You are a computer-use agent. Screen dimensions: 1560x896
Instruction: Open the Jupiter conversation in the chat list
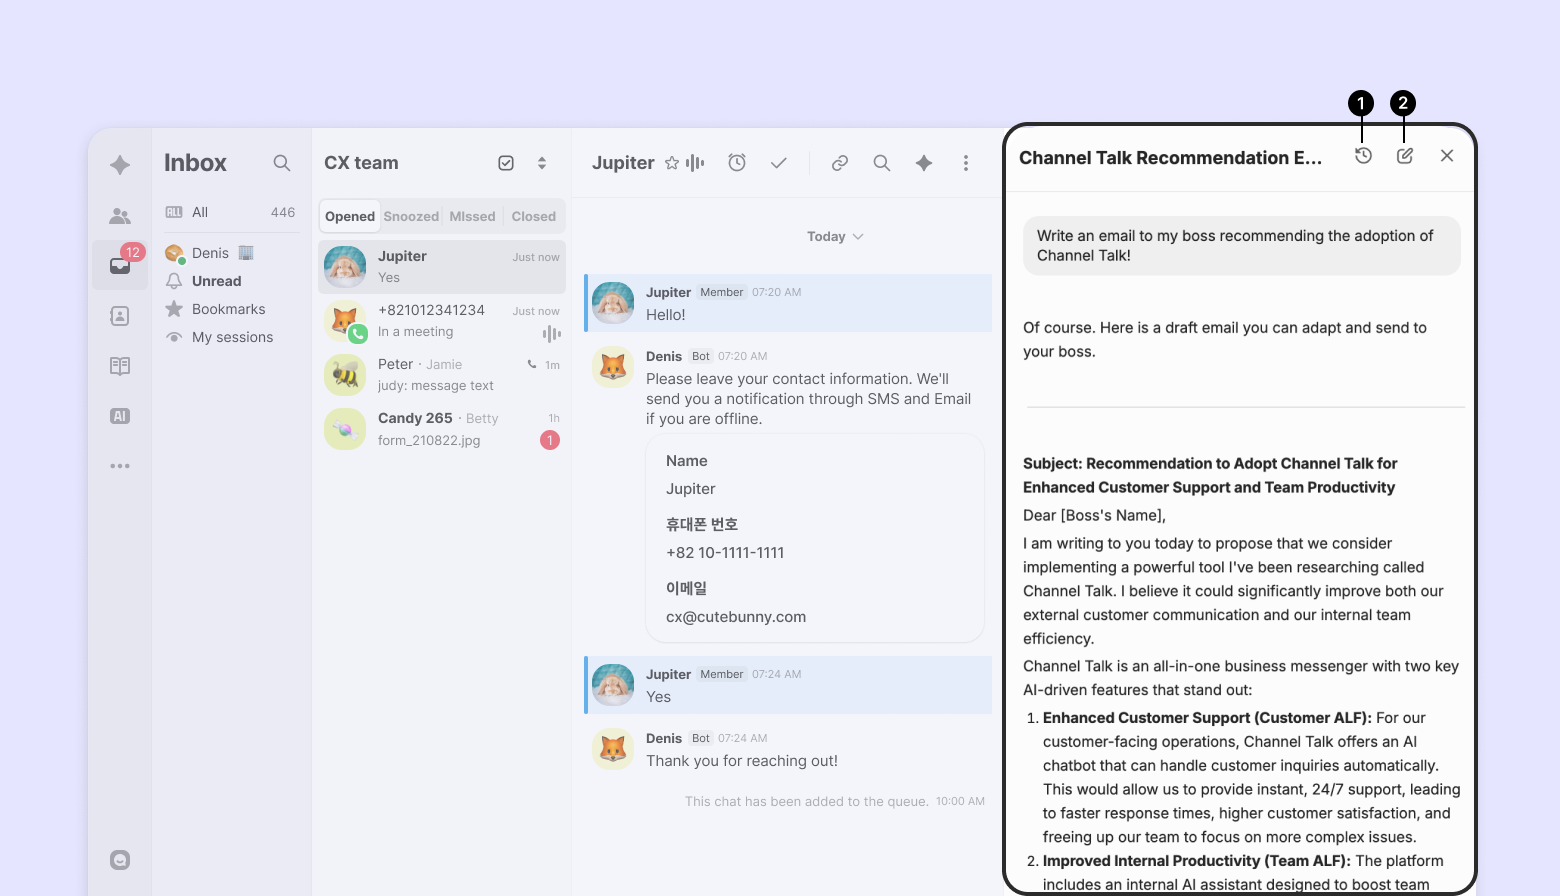coord(442,267)
